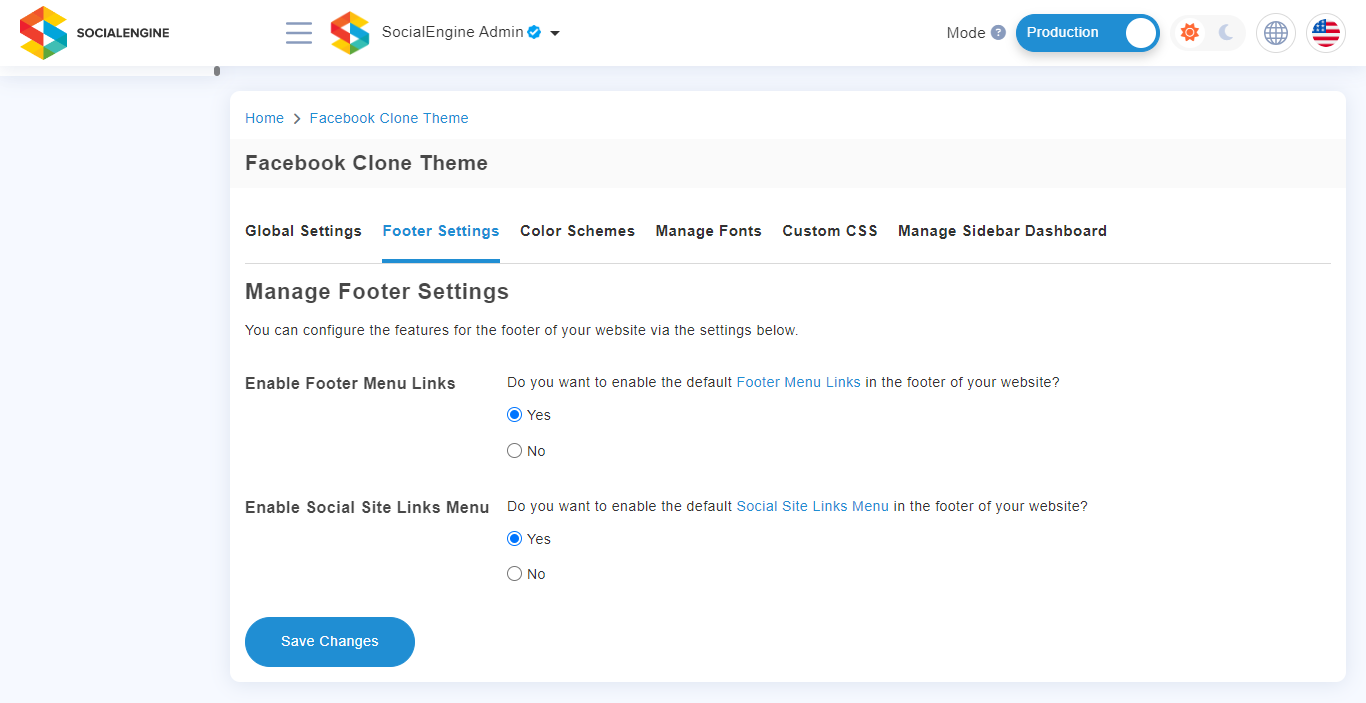This screenshot has width=1366, height=703.
Task: Switch to dark mode moon icon
Action: [1226, 33]
